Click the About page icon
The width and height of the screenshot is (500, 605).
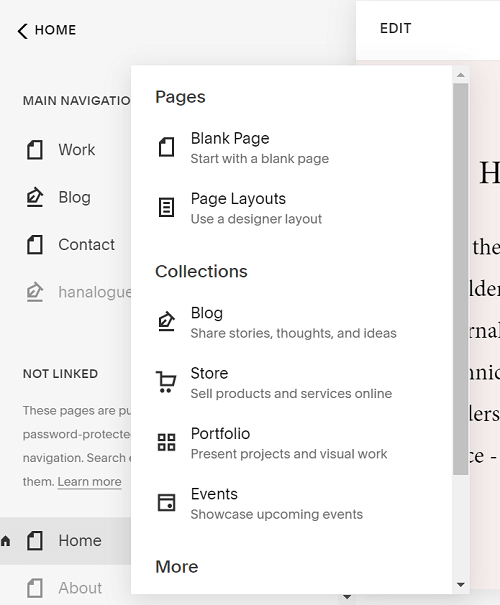(35, 588)
